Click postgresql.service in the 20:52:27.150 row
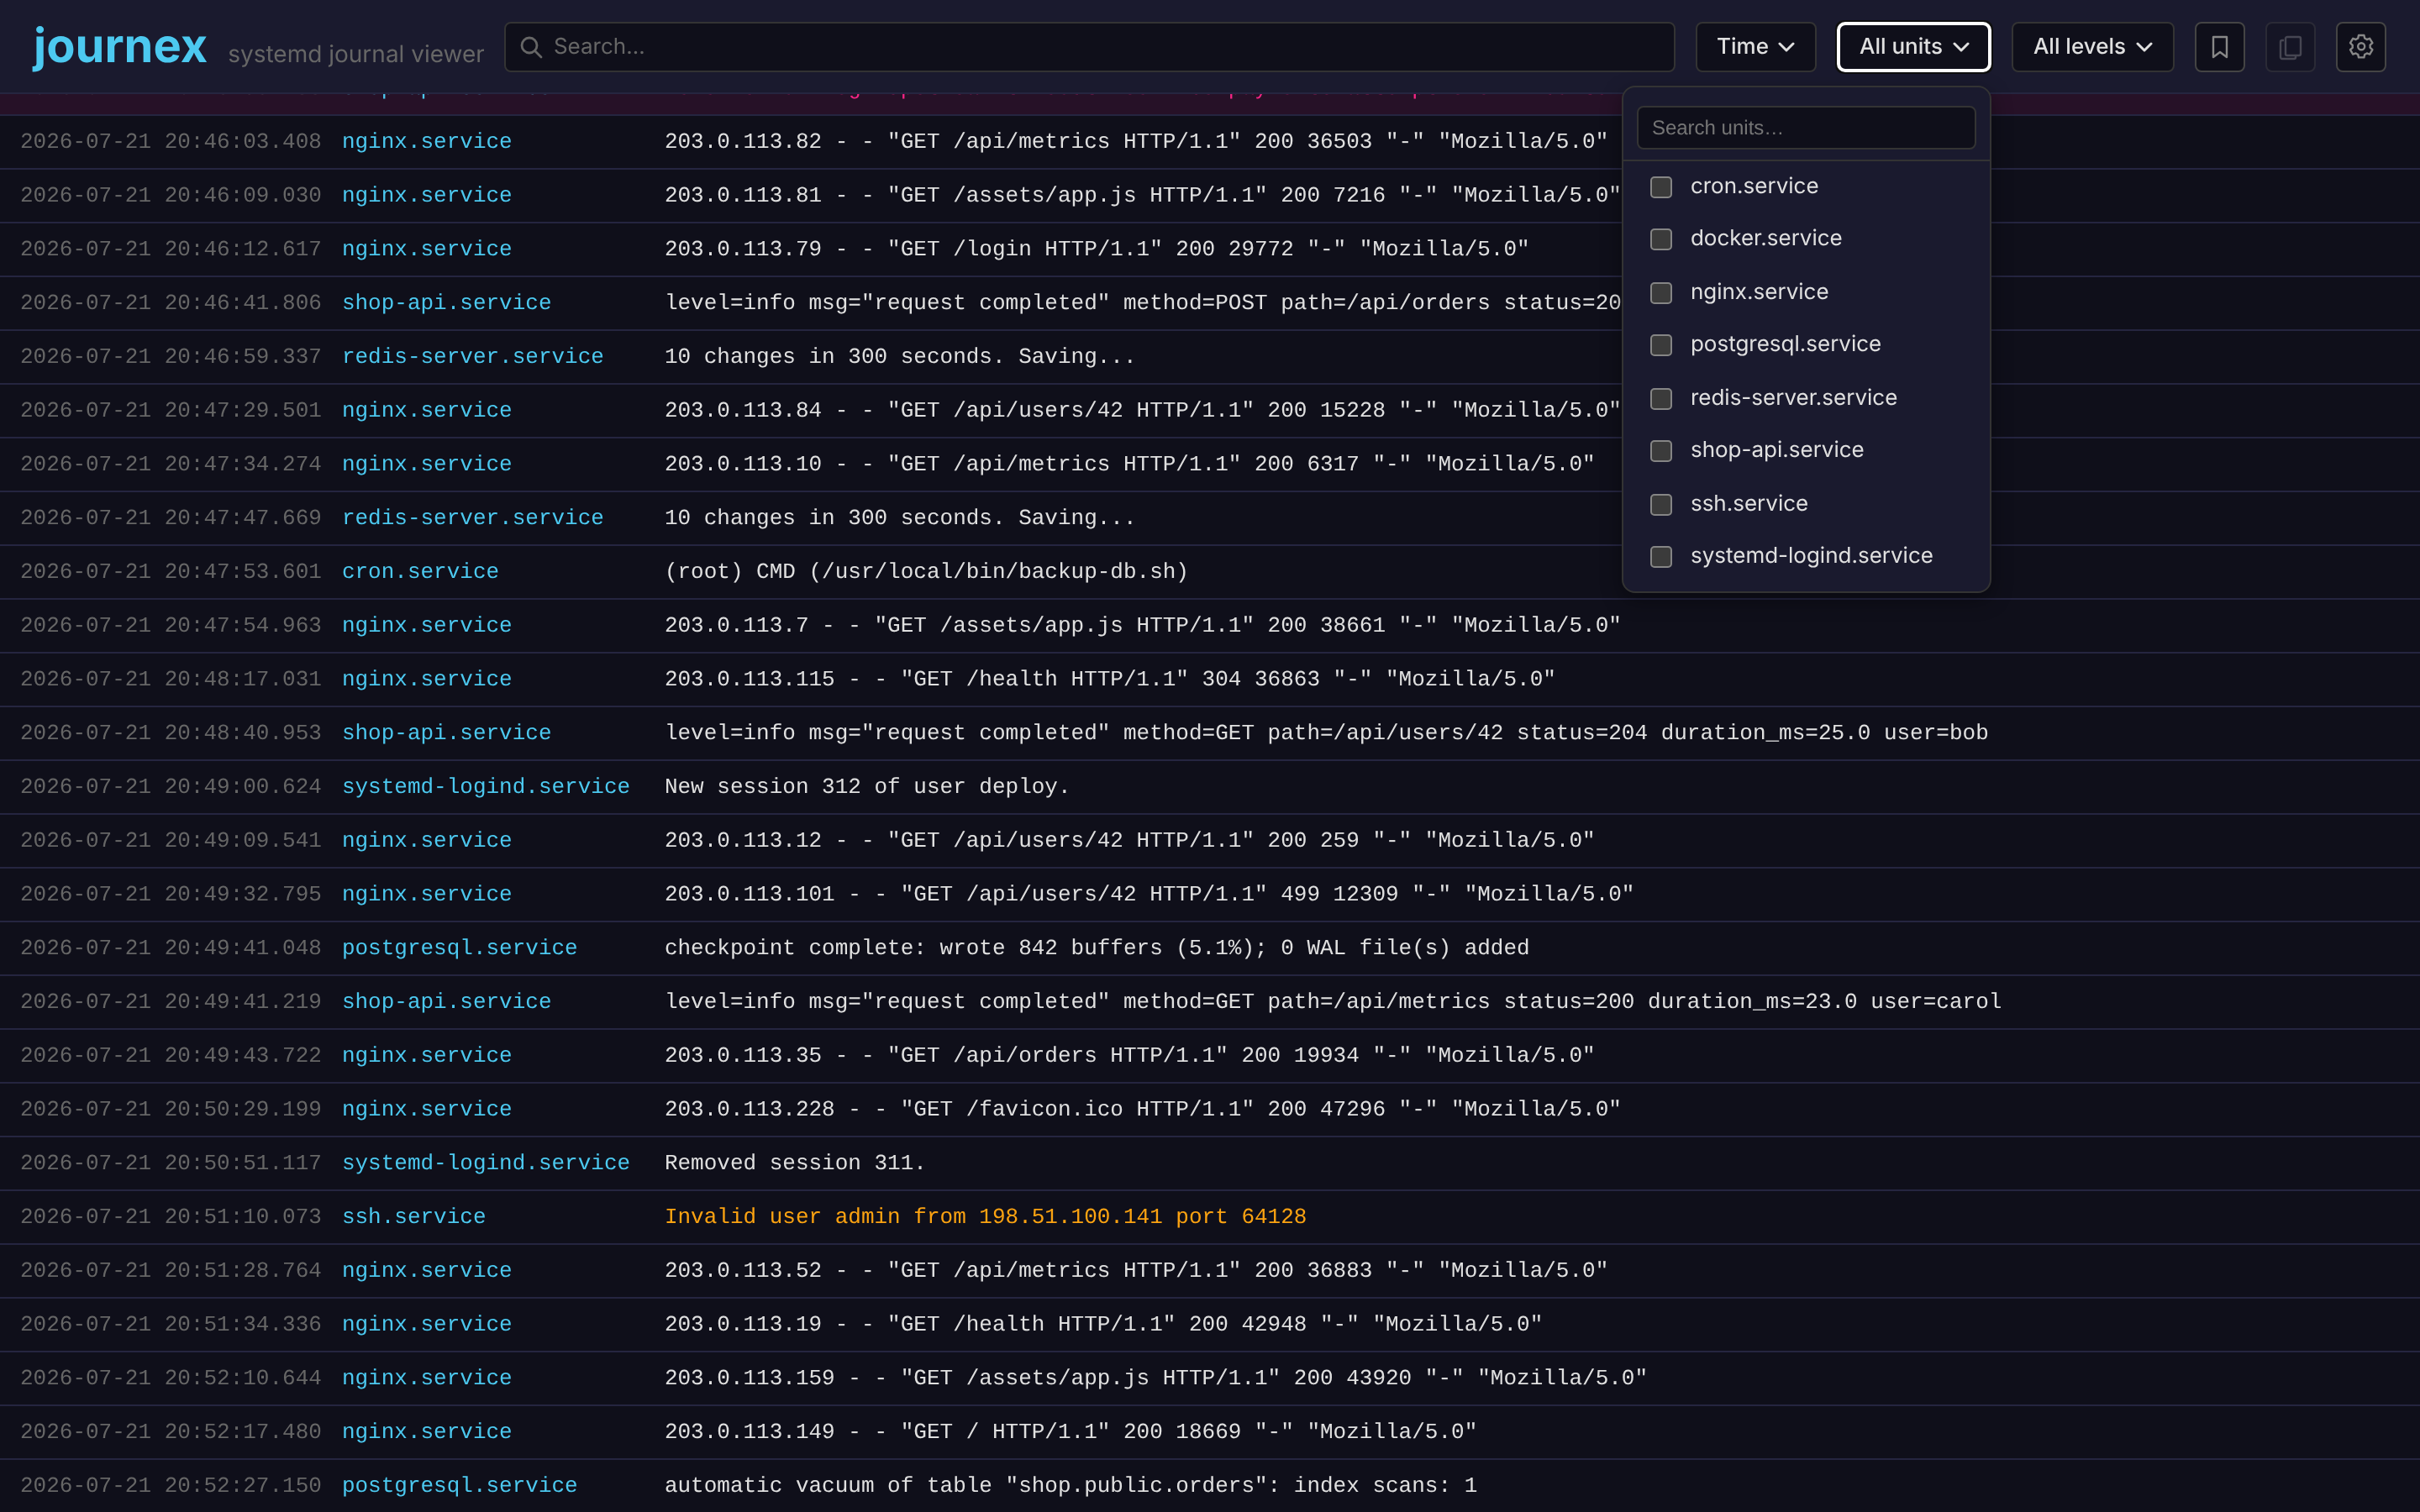The height and width of the screenshot is (1512, 2420). click(459, 1486)
